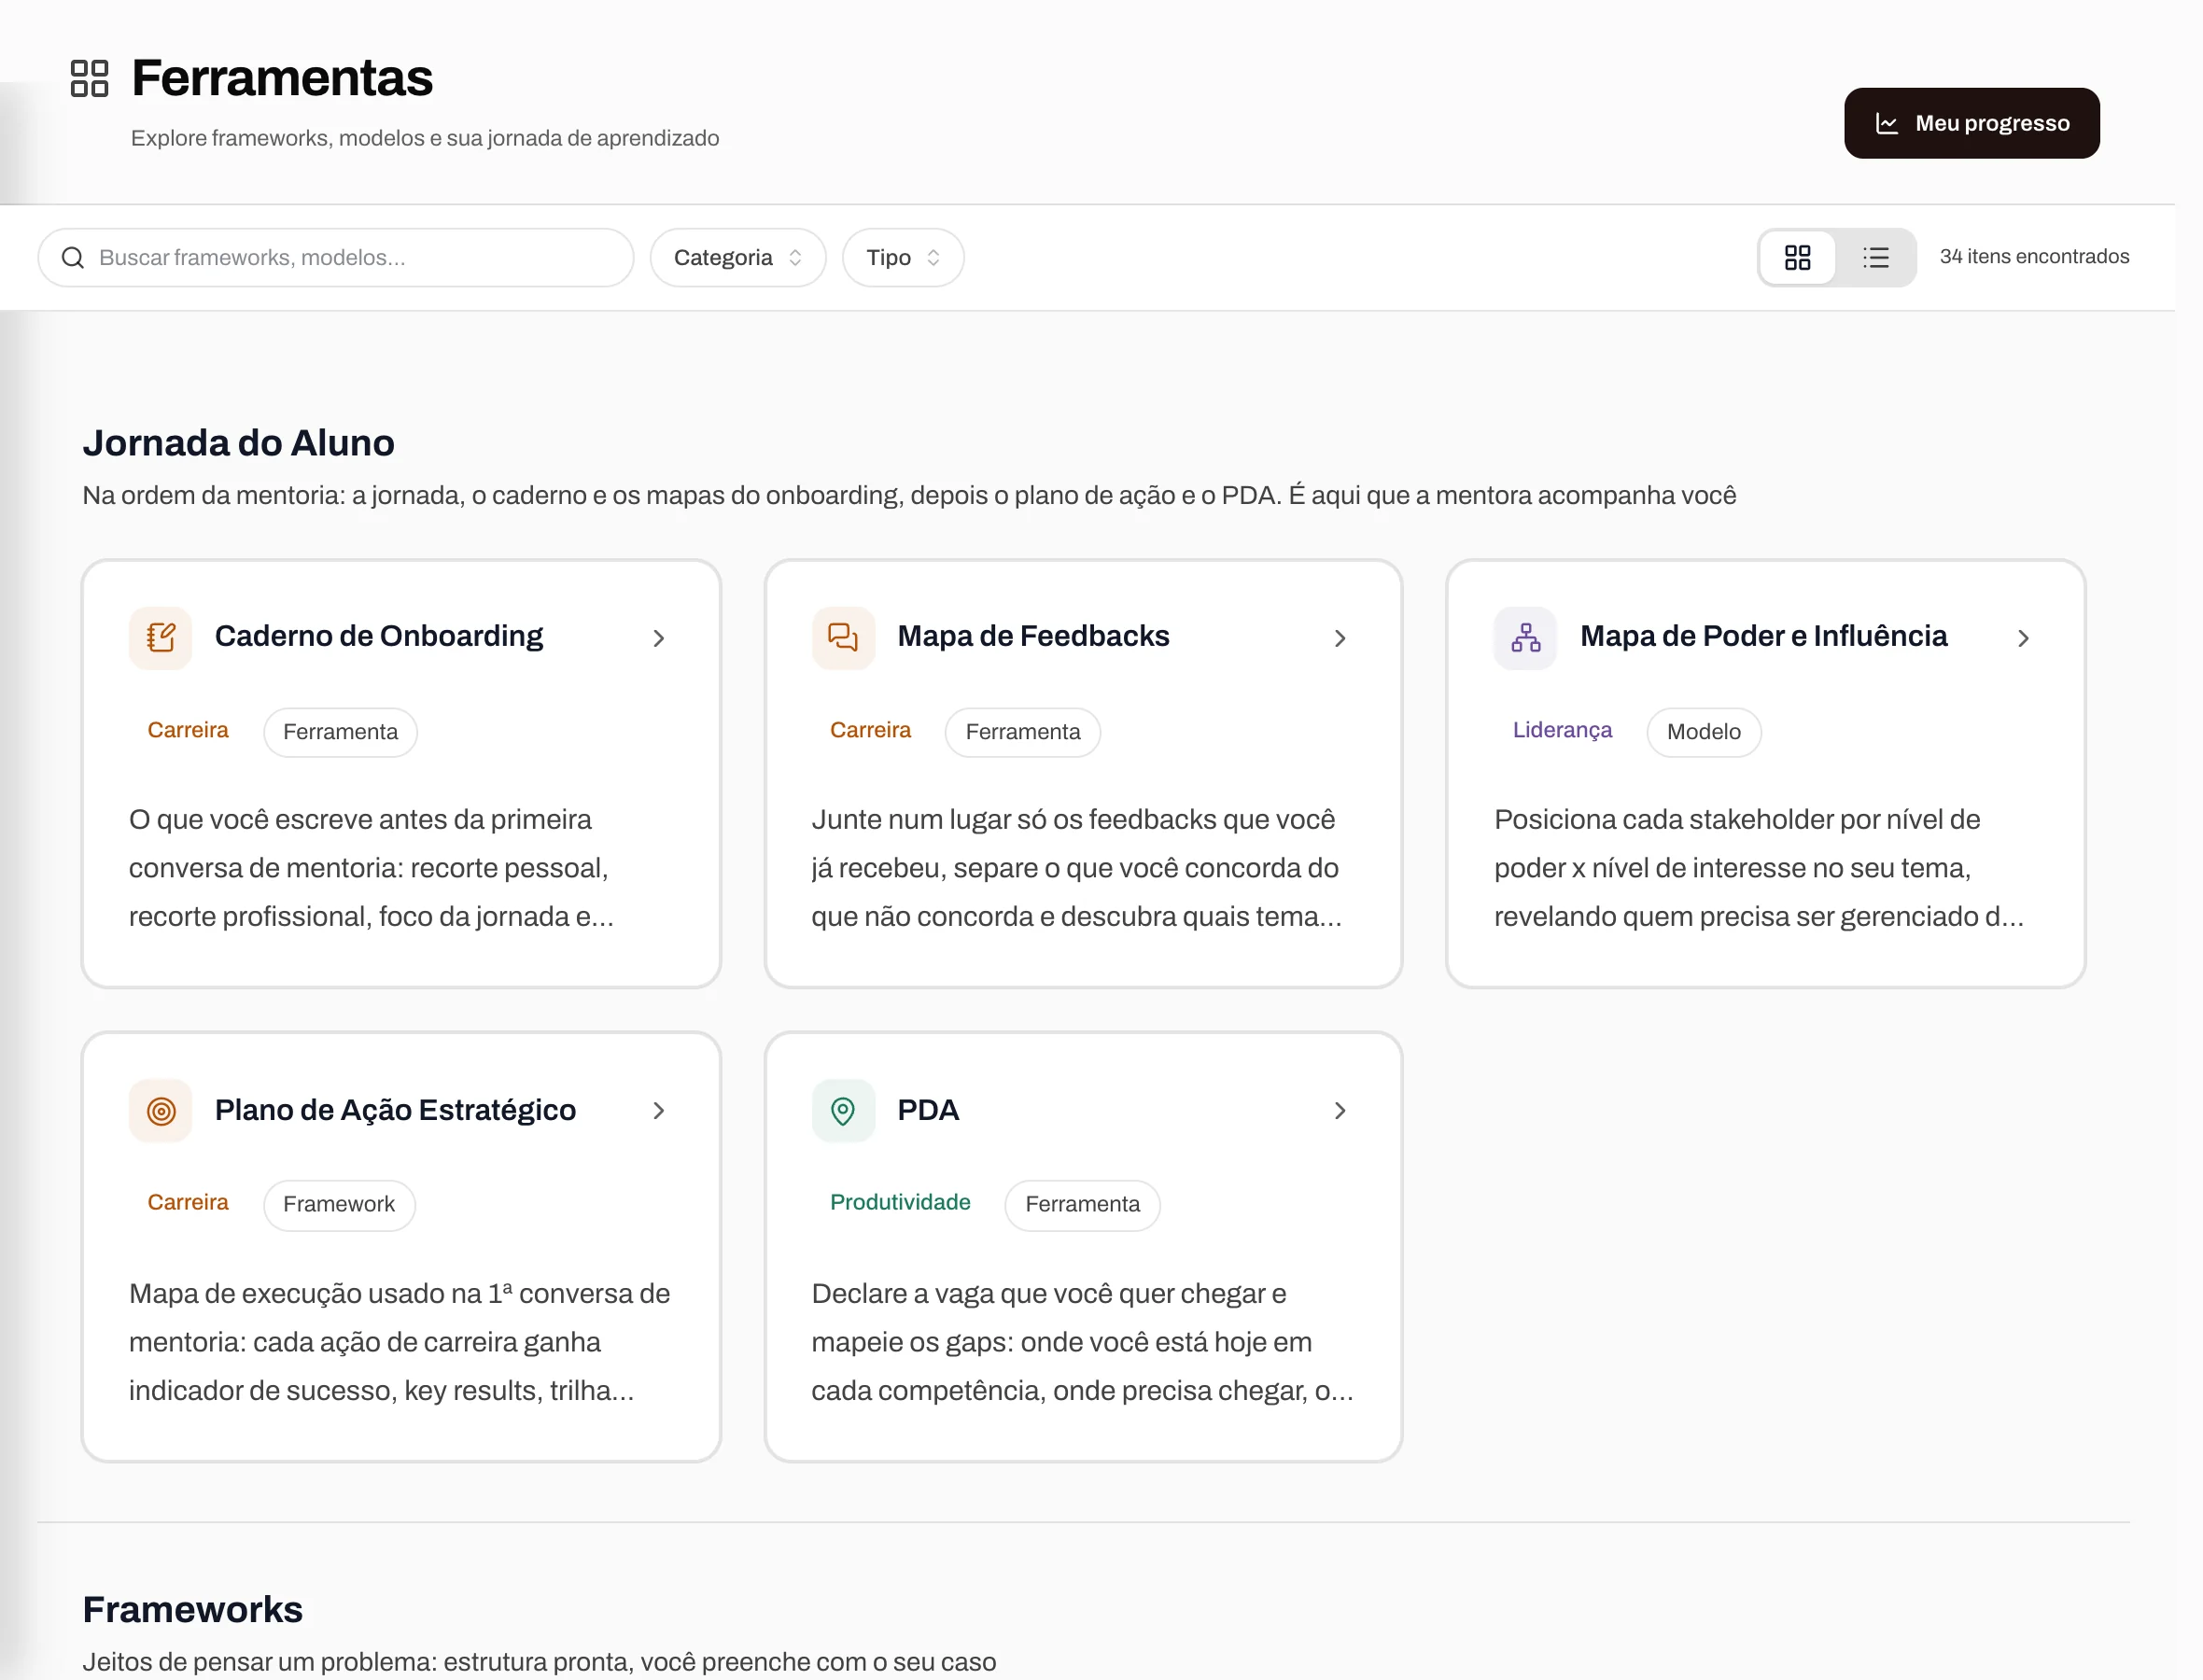2203x1680 pixels.
Task: Open the Plano de Ação Estratégico title
Action: coord(395,1110)
